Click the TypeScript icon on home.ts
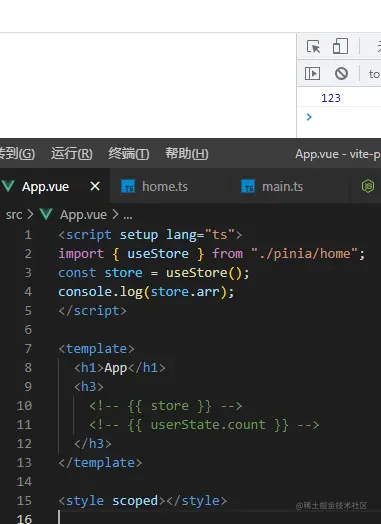This screenshot has width=381, height=524. click(x=128, y=186)
